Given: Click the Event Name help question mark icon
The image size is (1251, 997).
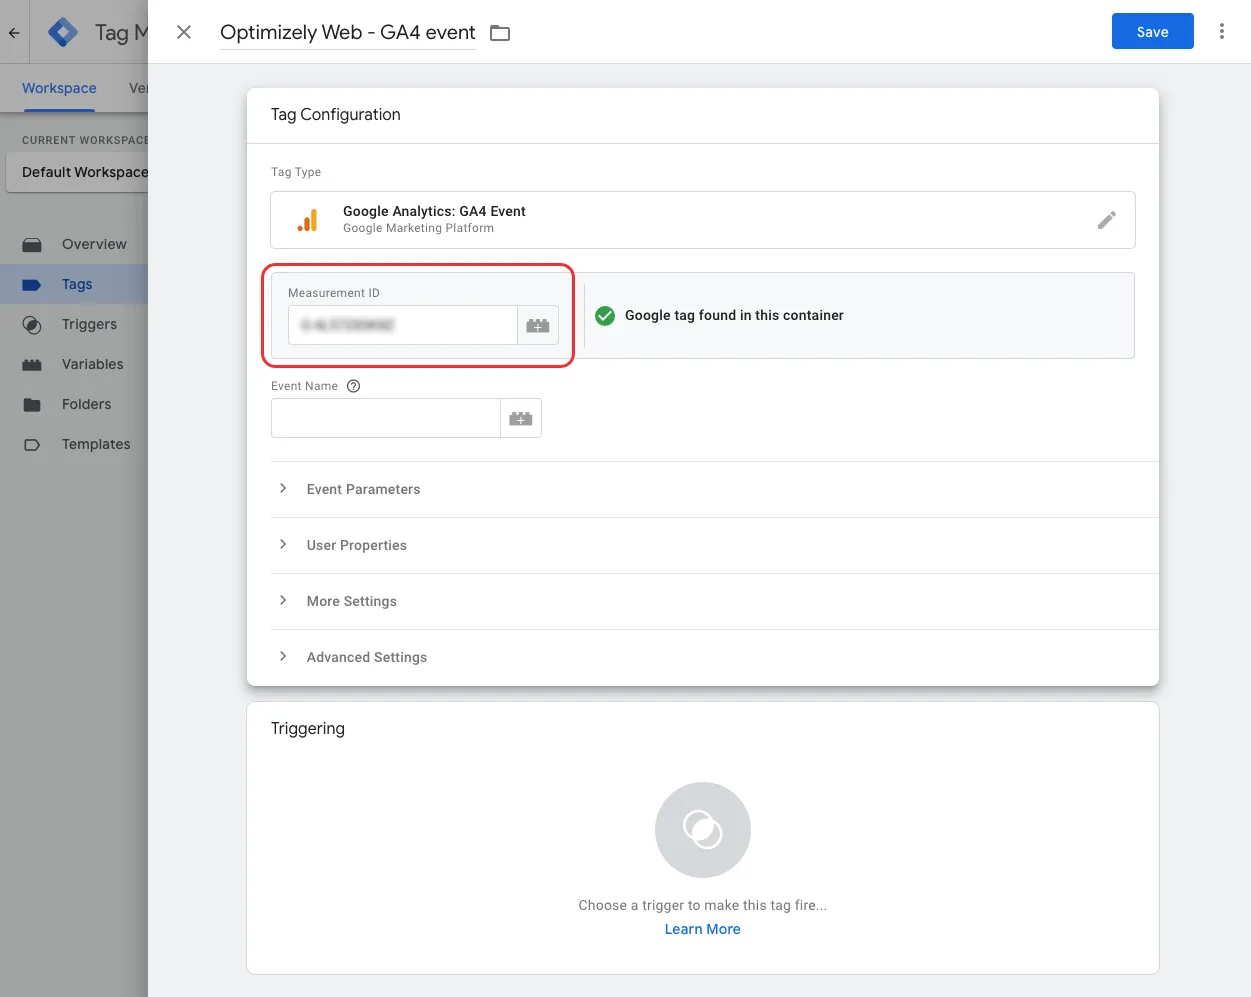Looking at the screenshot, I should coord(353,386).
